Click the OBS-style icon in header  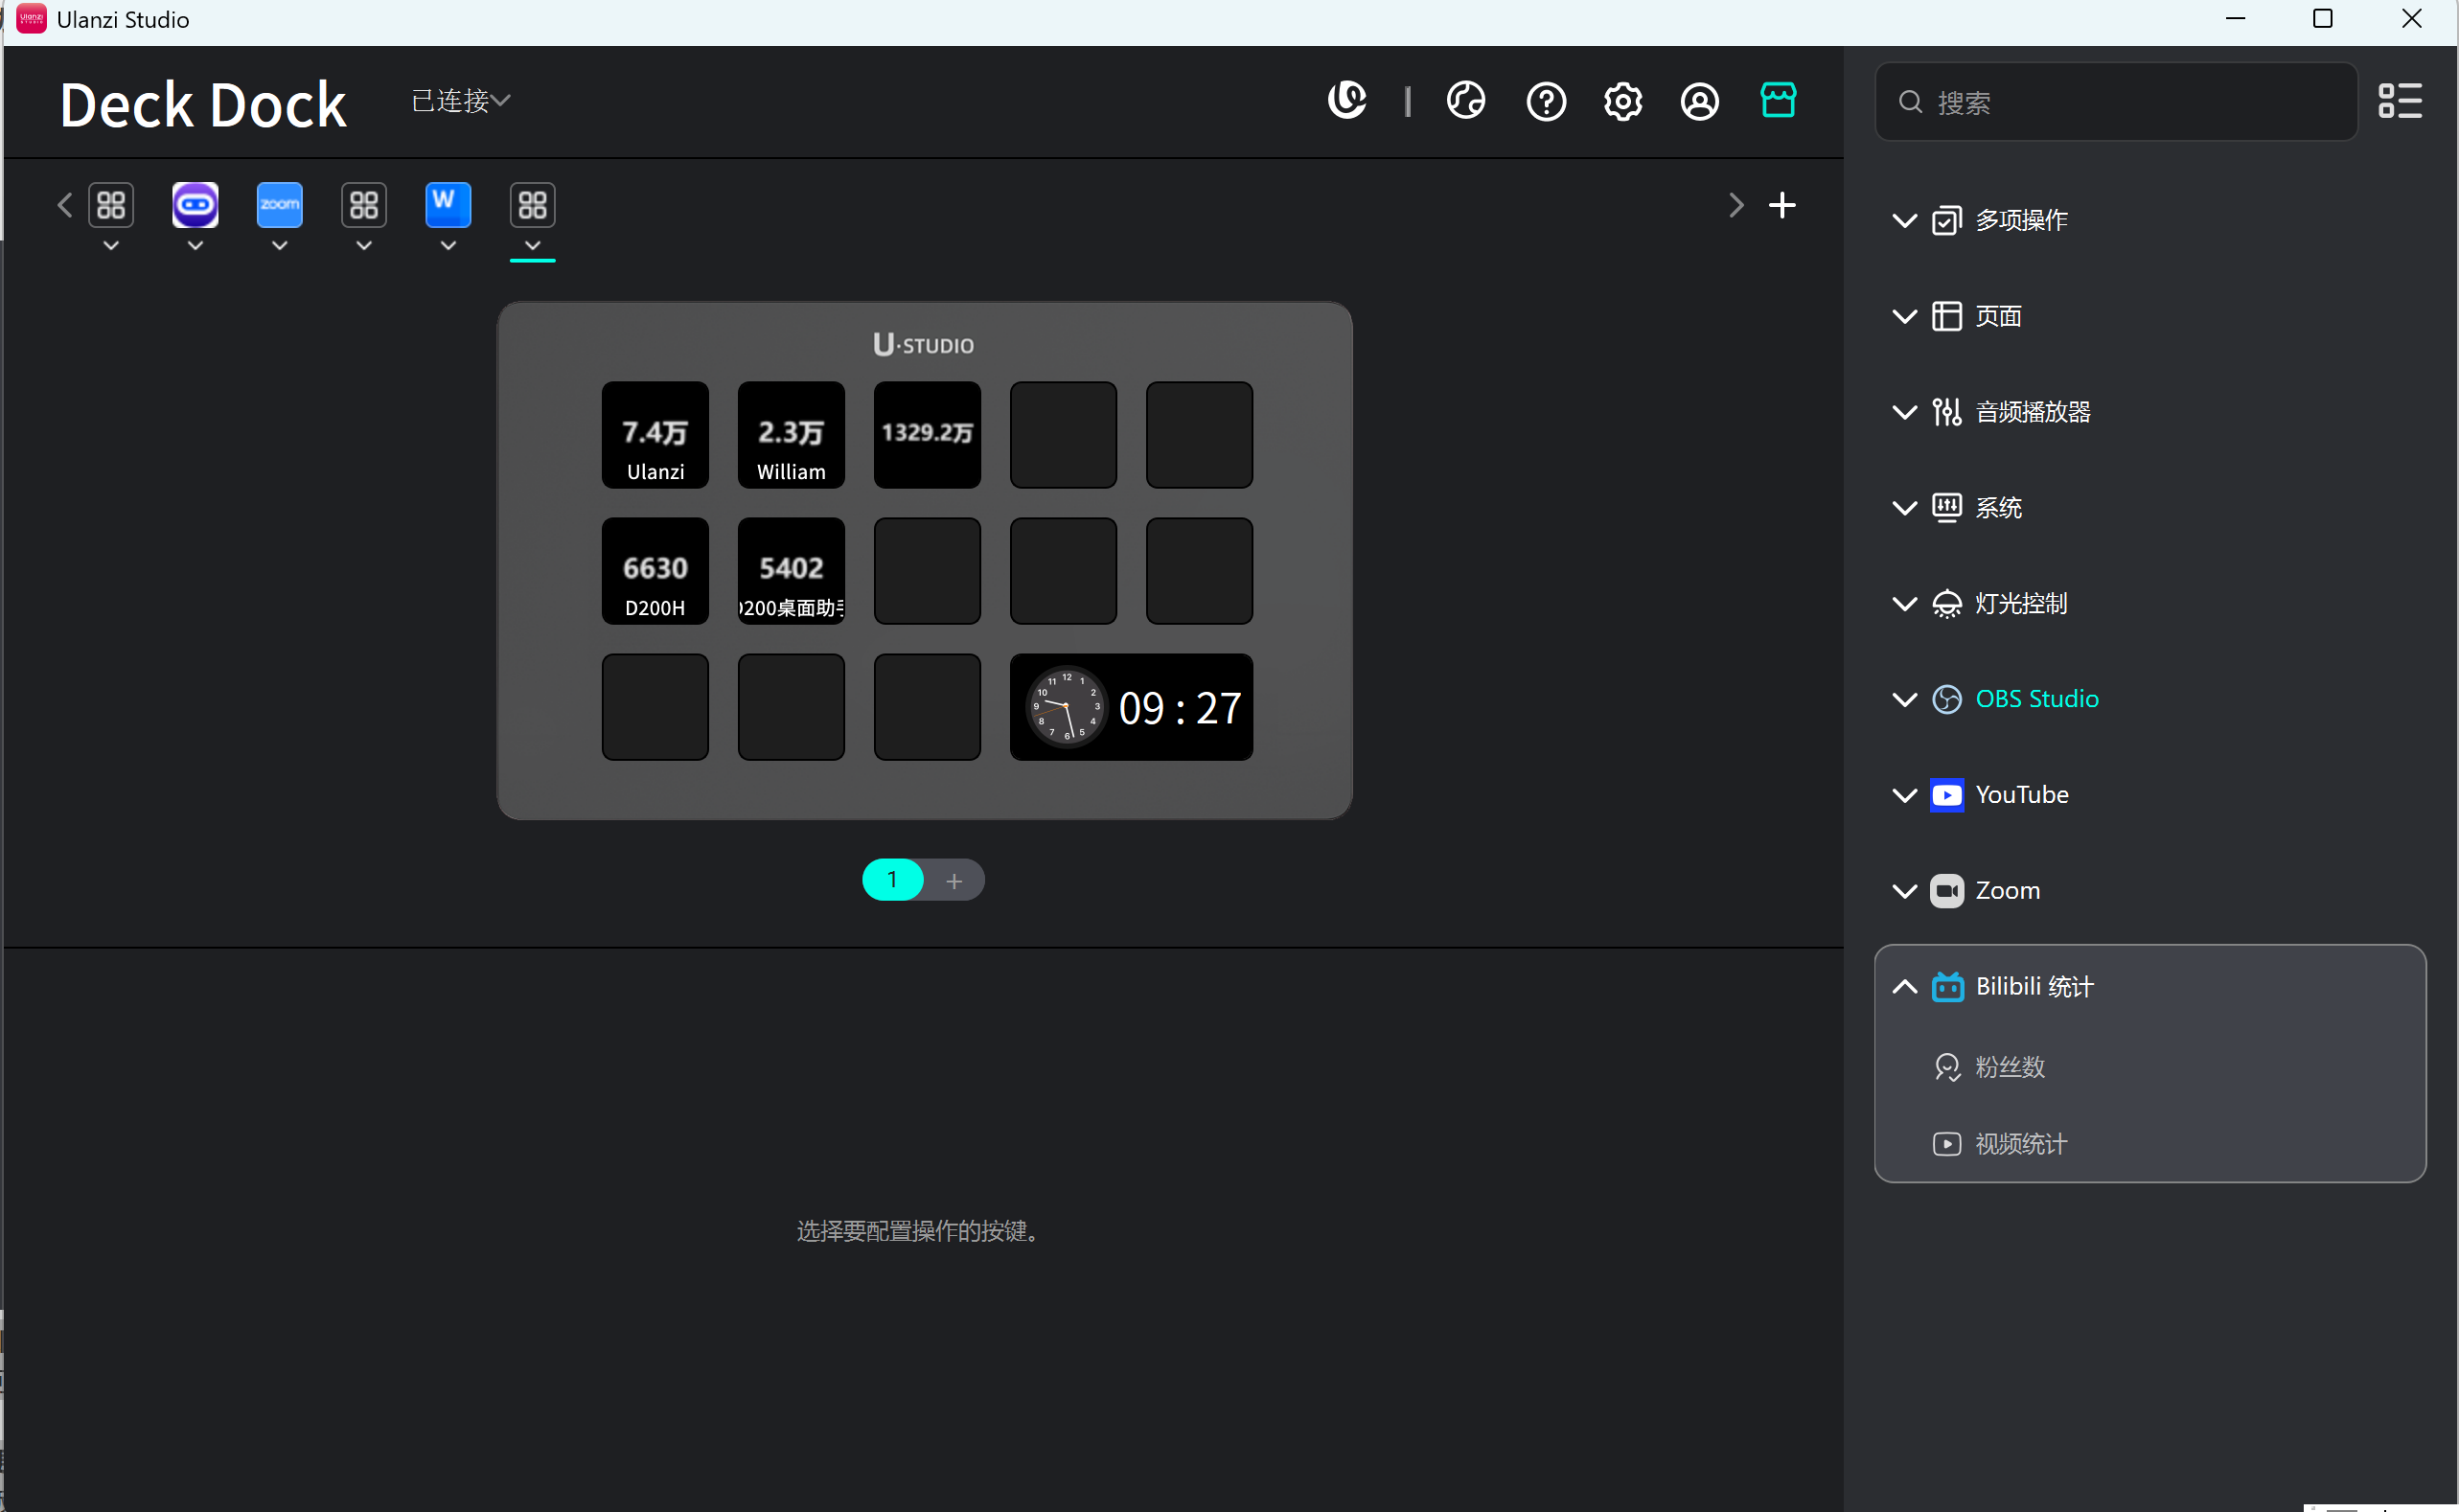click(x=1465, y=101)
